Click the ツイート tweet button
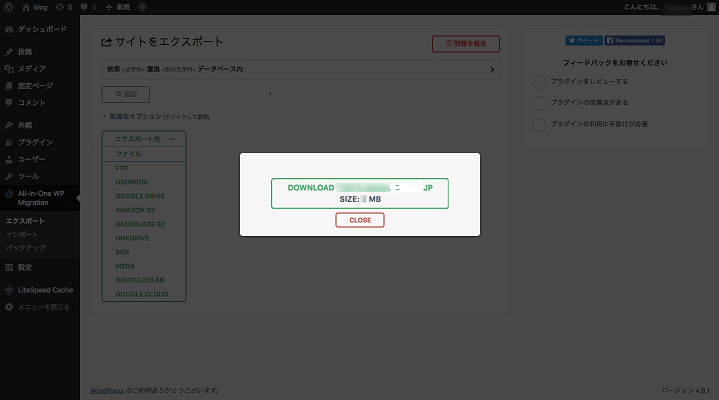The image size is (719, 400). (584, 41)
